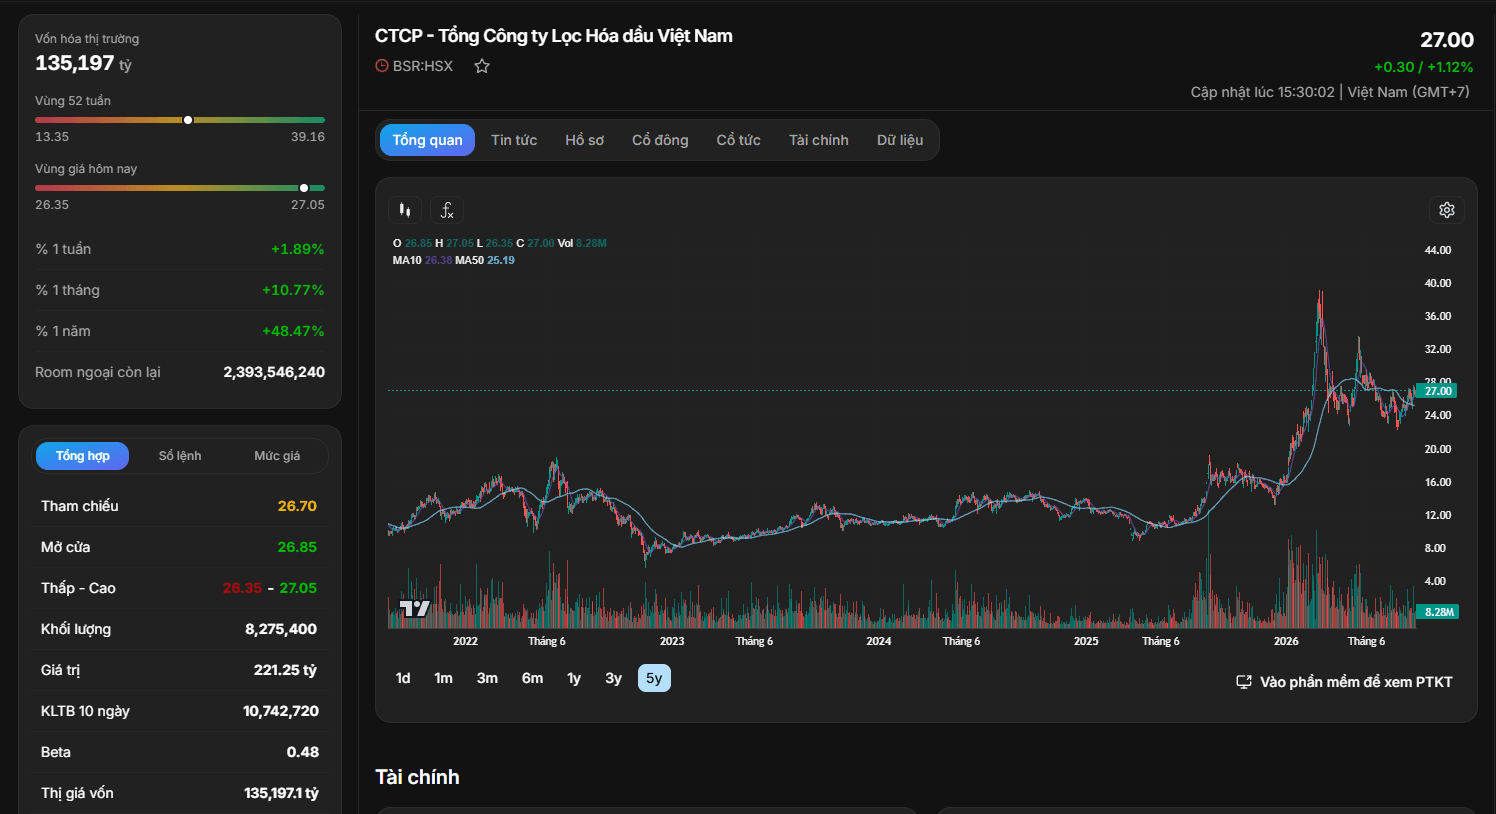Click the KLTB 10 ngày value 10,742,720
This screenshot has width=1496, height=814.
[x=281, y=711]
